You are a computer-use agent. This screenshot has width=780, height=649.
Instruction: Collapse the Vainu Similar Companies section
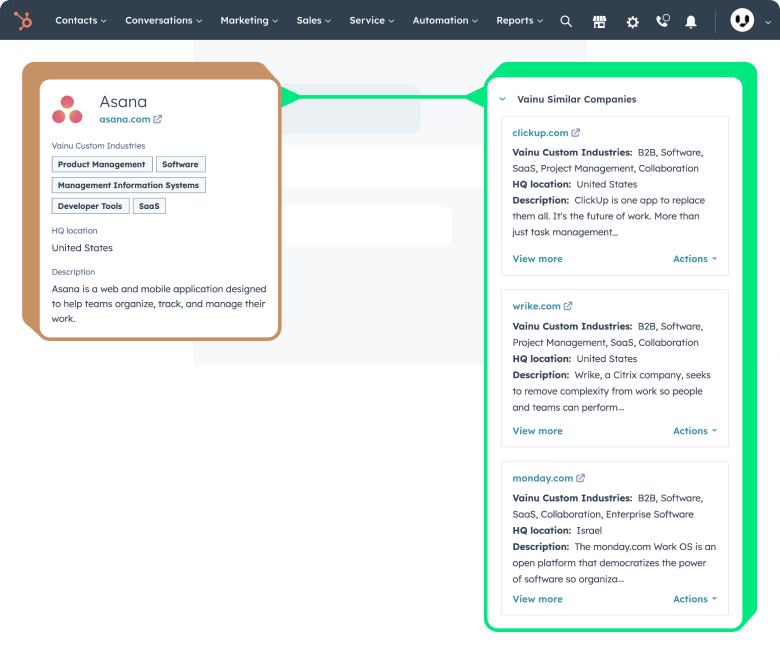coord(503,100)
